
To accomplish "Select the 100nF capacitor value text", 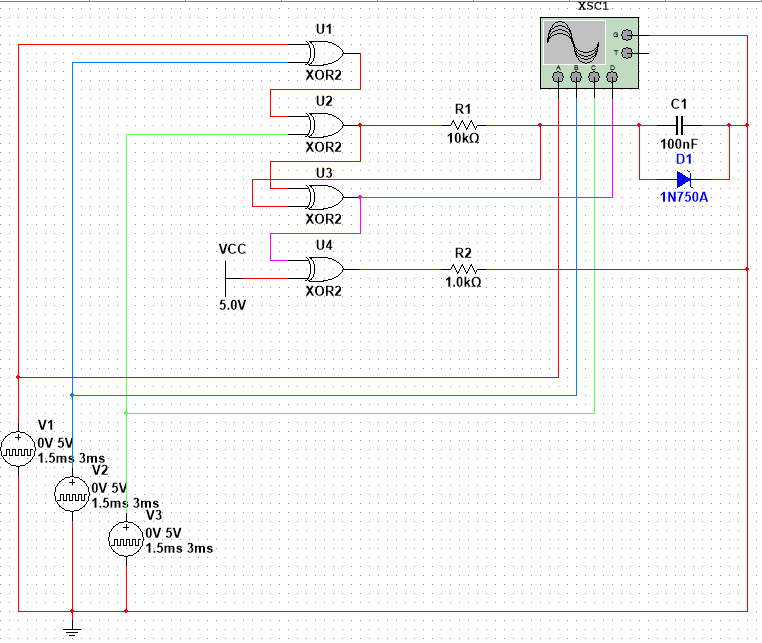I will tap(679, 144).
